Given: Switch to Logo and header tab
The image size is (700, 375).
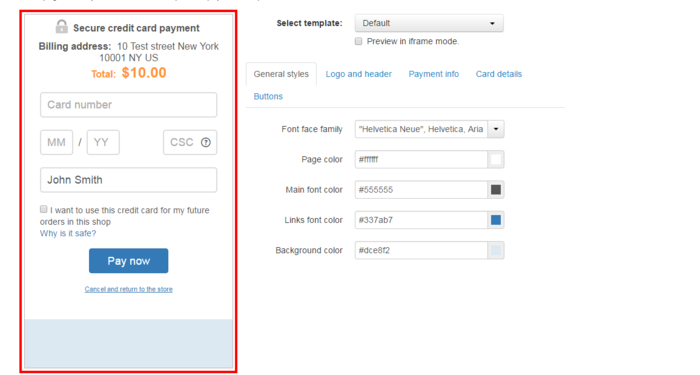Looking at the screenshot, I should (x=358, y=74).
